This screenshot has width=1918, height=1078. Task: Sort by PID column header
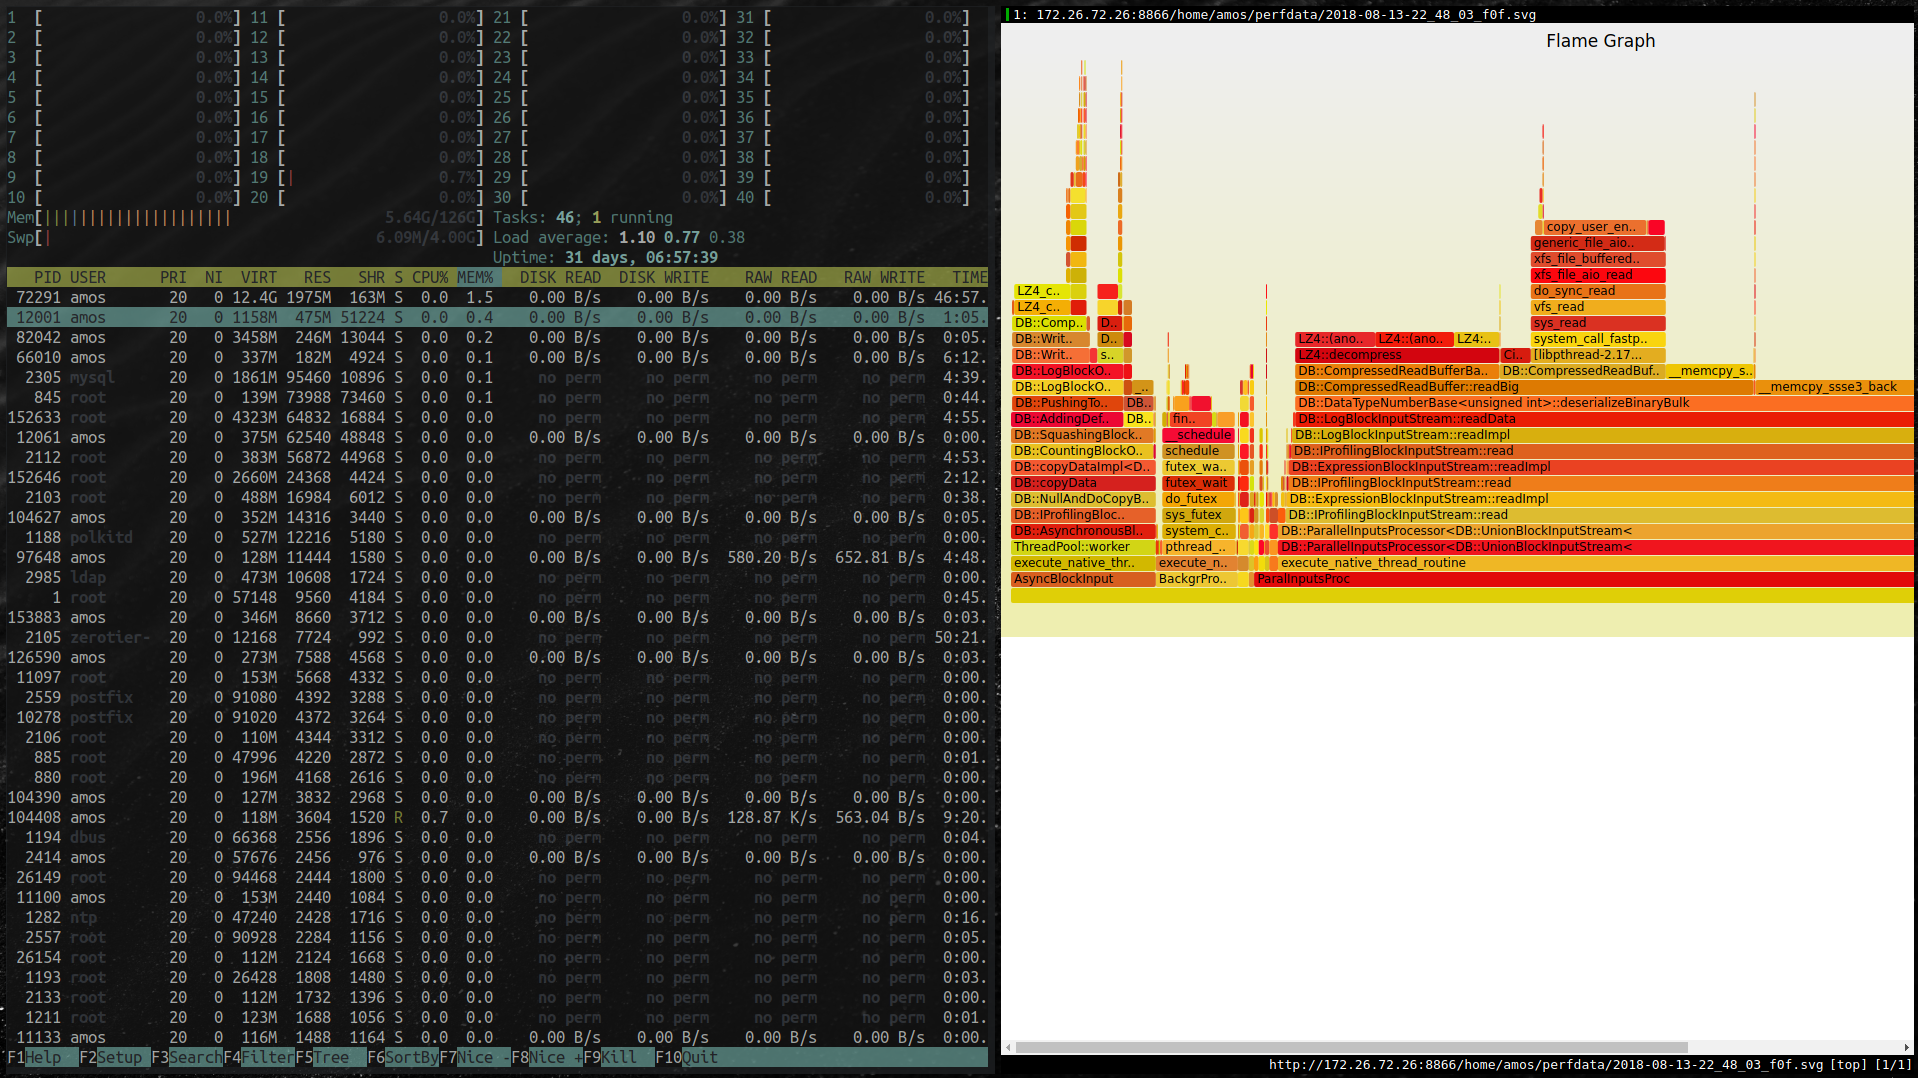[x=47, y=277]
